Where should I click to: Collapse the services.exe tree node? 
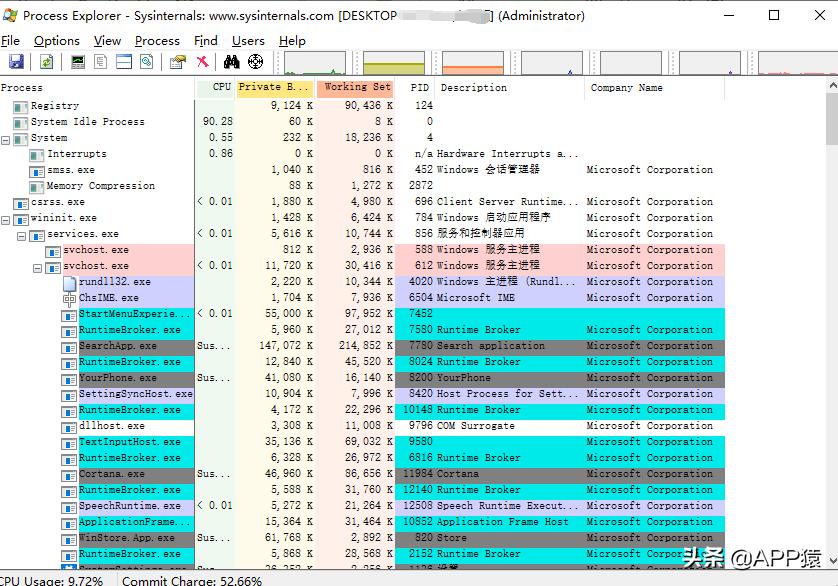(x=22, y=234)
